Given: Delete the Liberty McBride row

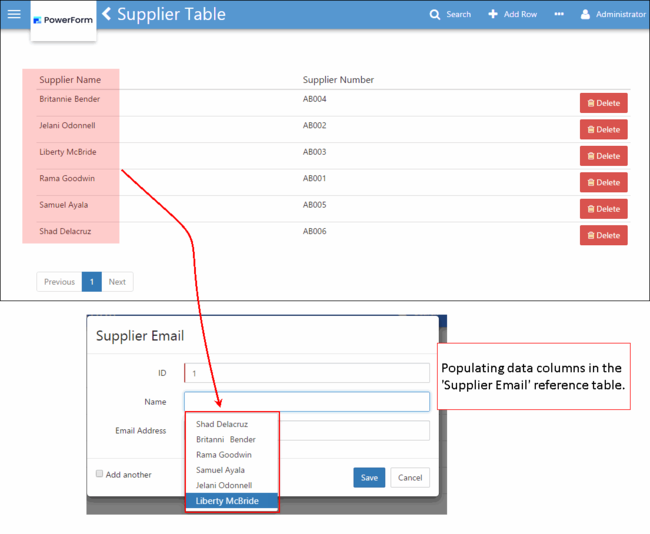Looking at the screenshot, I should pyautogui.click(x=603, y=156).
